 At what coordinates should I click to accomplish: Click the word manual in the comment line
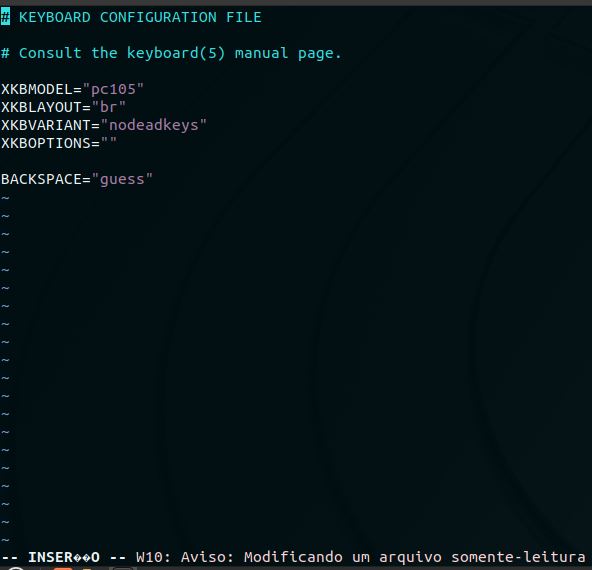tap(261, 53)
